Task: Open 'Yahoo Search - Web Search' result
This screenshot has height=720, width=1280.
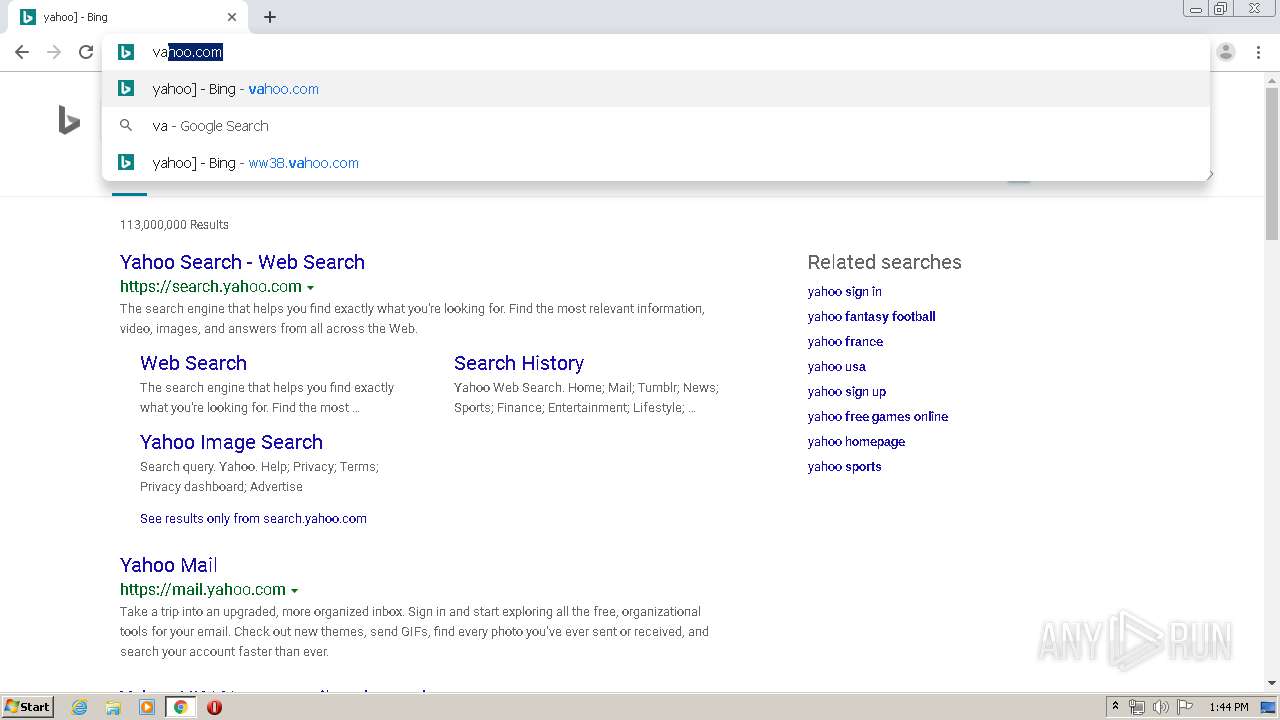Action: [242, 262]
